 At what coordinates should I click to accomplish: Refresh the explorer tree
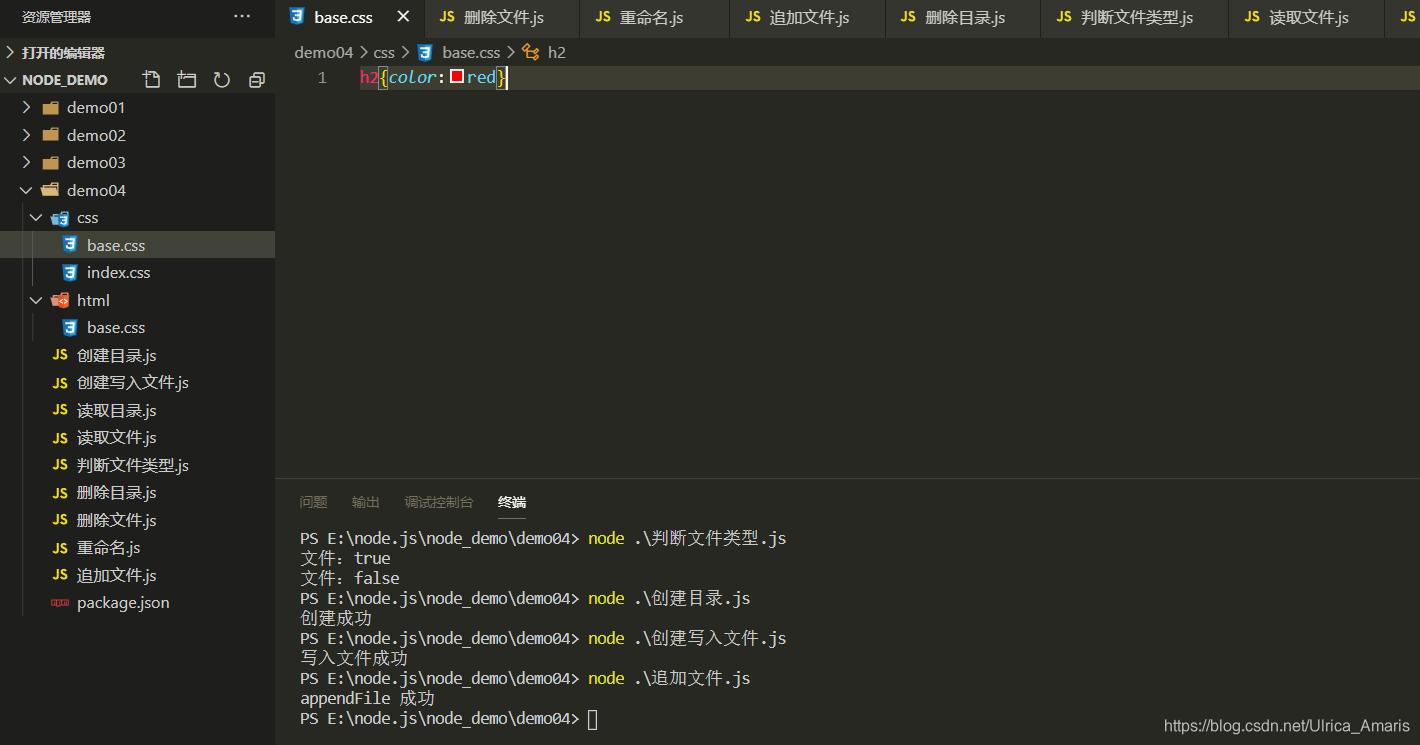click(222, 80)
